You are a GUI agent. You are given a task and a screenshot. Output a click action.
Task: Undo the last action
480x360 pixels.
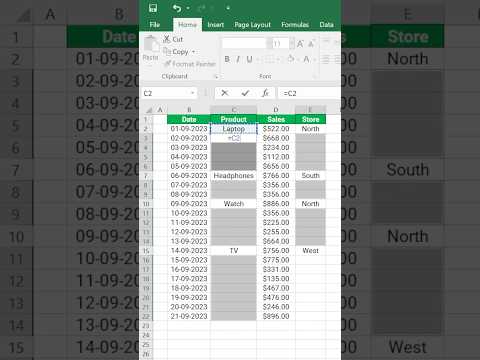click(x=177, y=8)
